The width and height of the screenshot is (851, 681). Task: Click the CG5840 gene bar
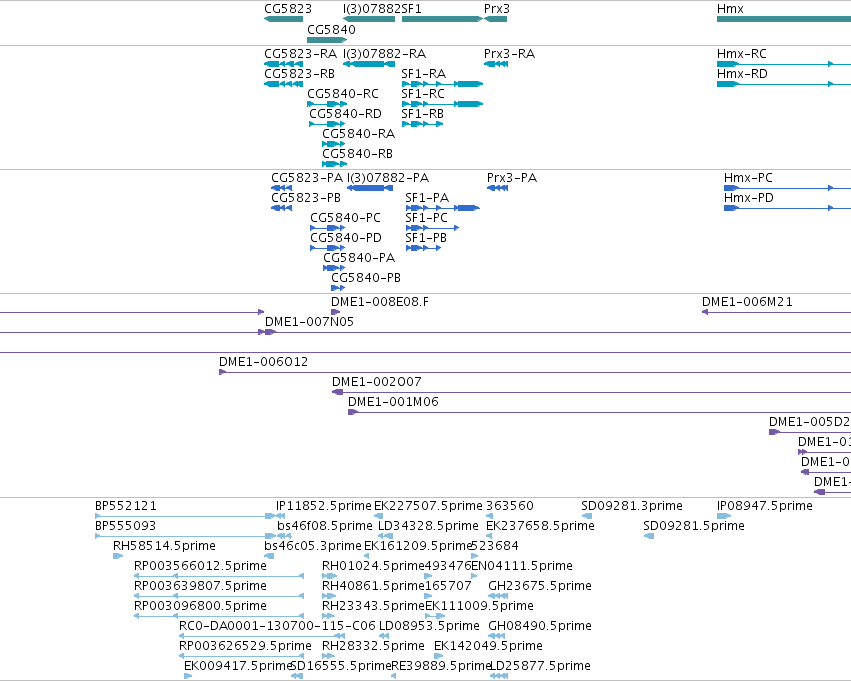coord(327,40)
